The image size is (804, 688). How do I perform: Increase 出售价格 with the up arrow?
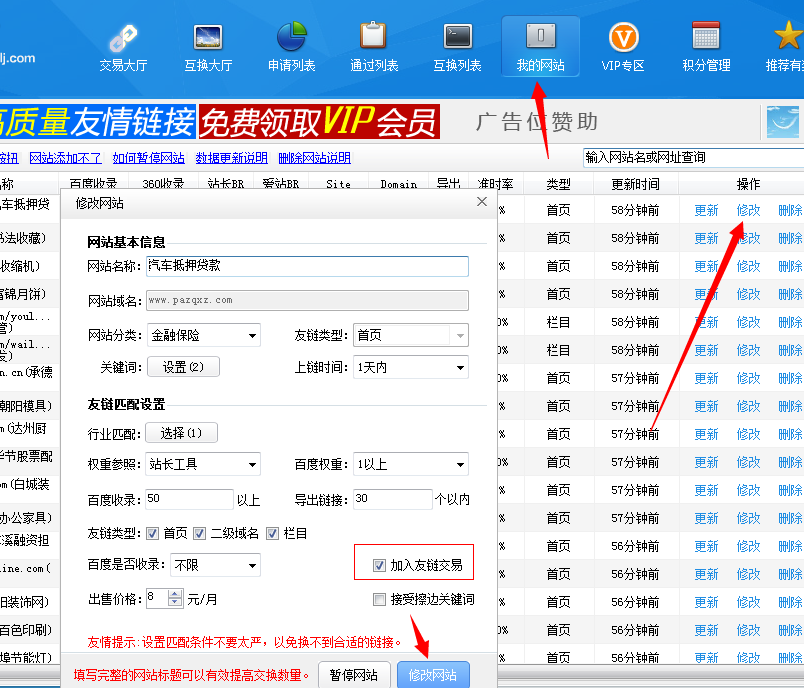(175, 594)
